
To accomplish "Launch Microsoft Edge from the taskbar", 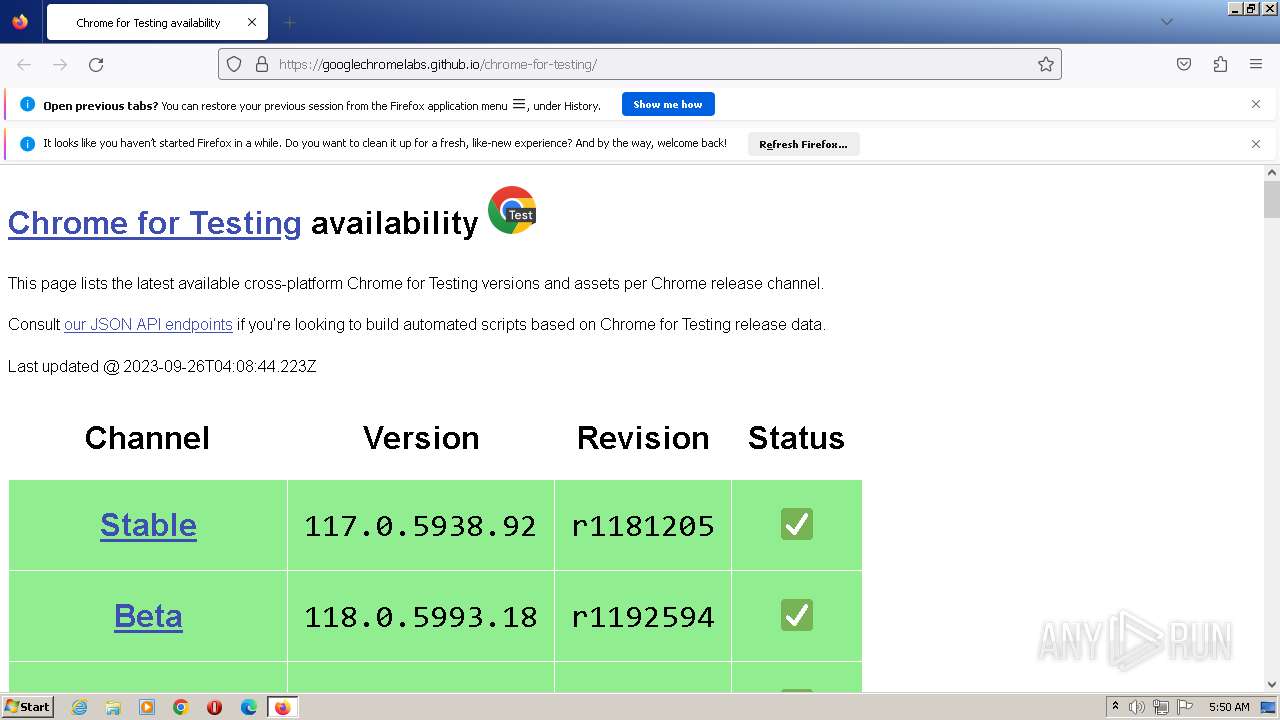I will click(249, 707).
